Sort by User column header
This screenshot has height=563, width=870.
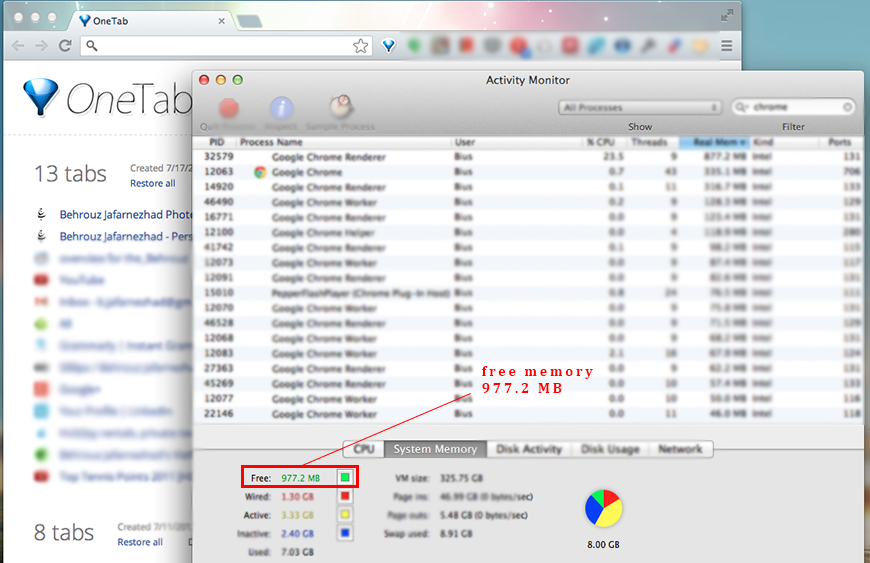pos(516,143)
